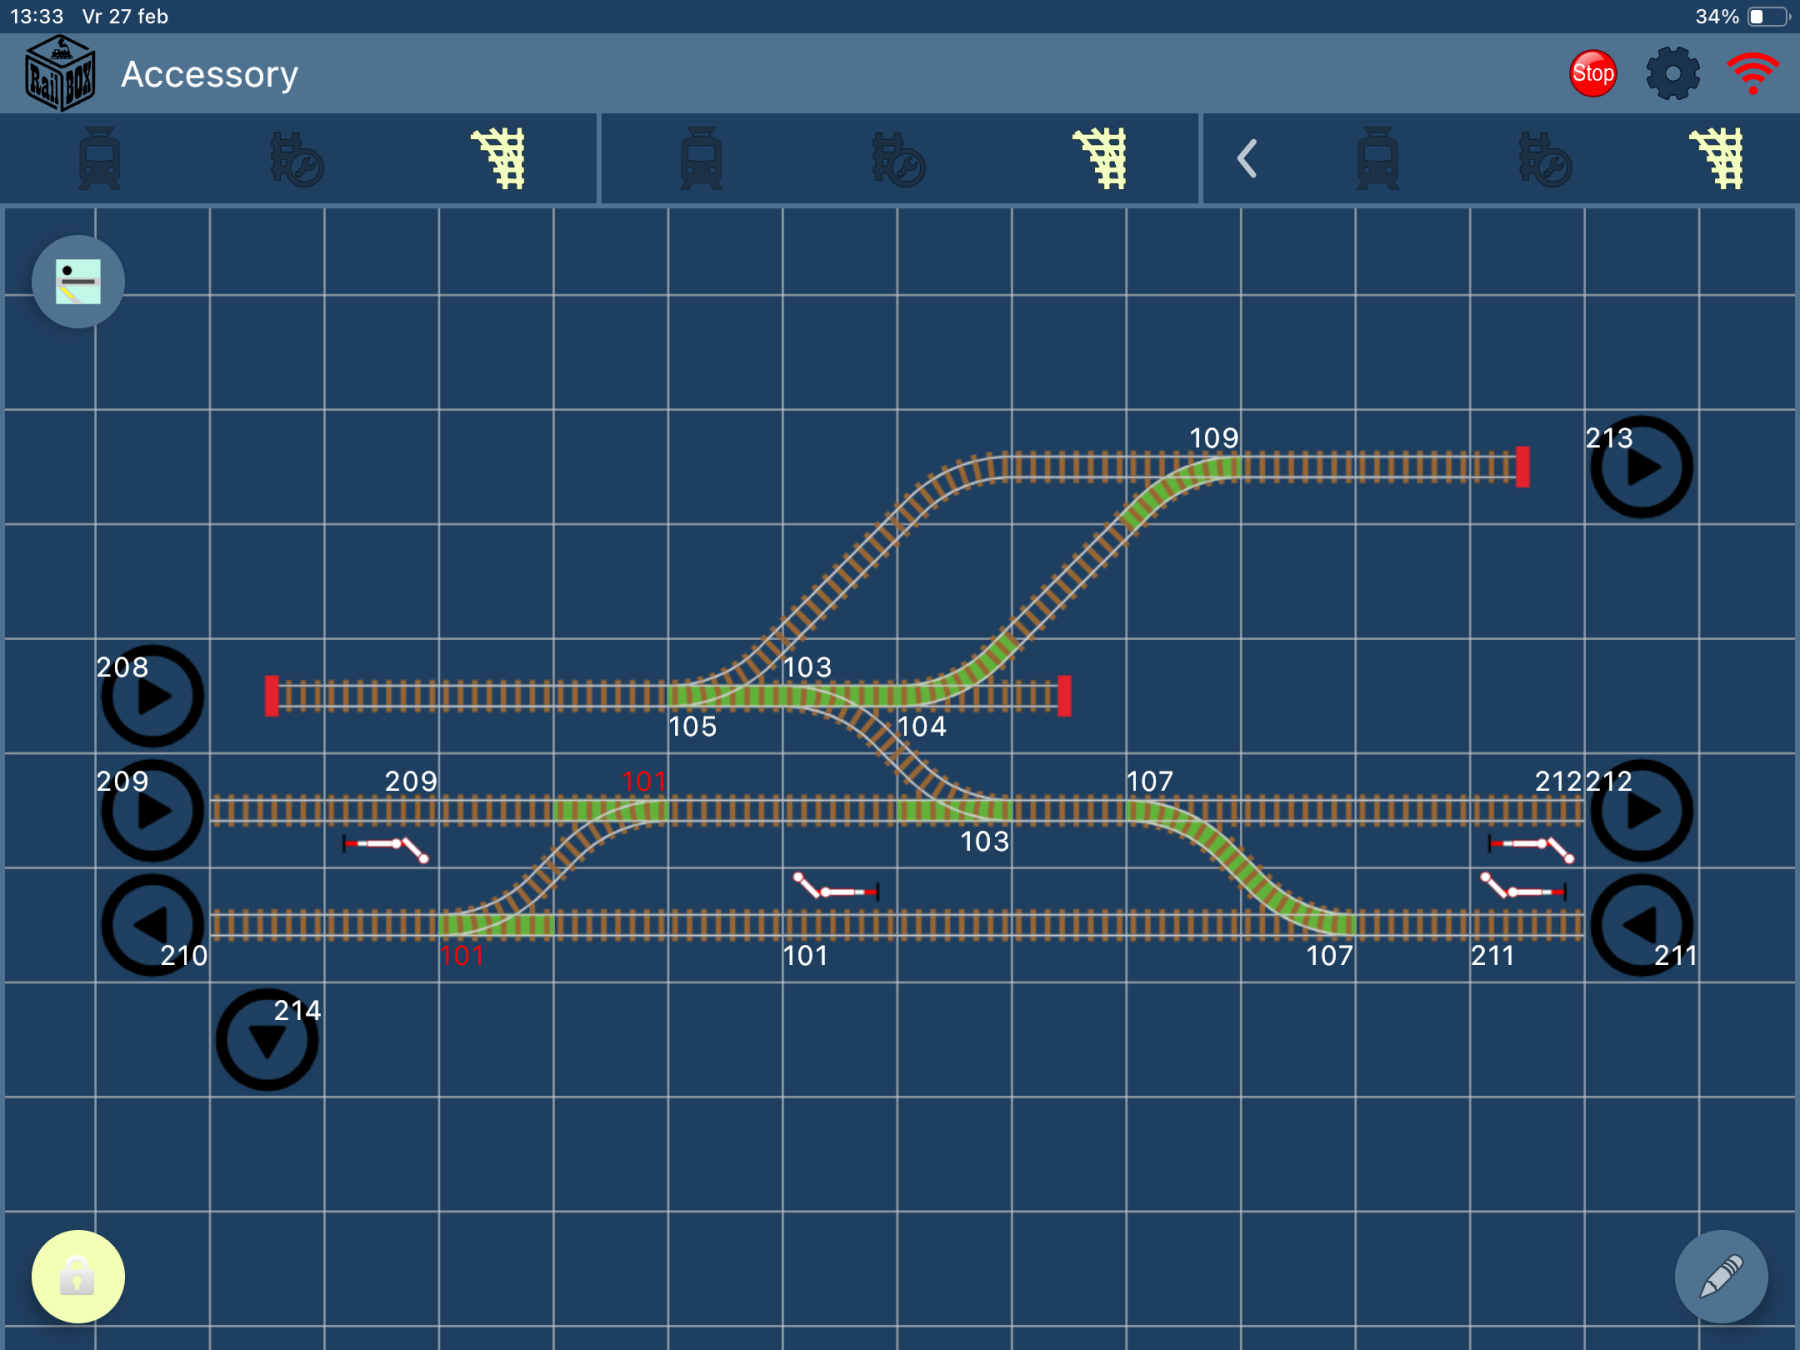Switch the signal above track label 101
The width and height of the screenshot is (1800, 1350).
tap(836, 887)
